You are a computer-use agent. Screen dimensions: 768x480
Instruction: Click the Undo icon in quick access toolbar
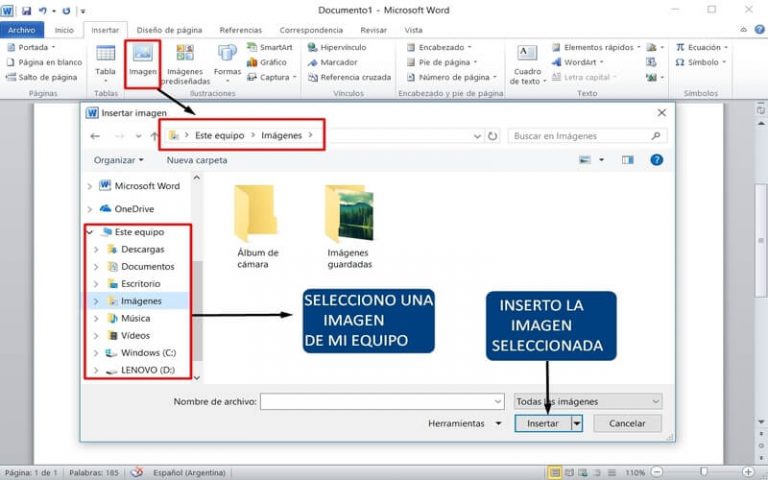[43, 10]
